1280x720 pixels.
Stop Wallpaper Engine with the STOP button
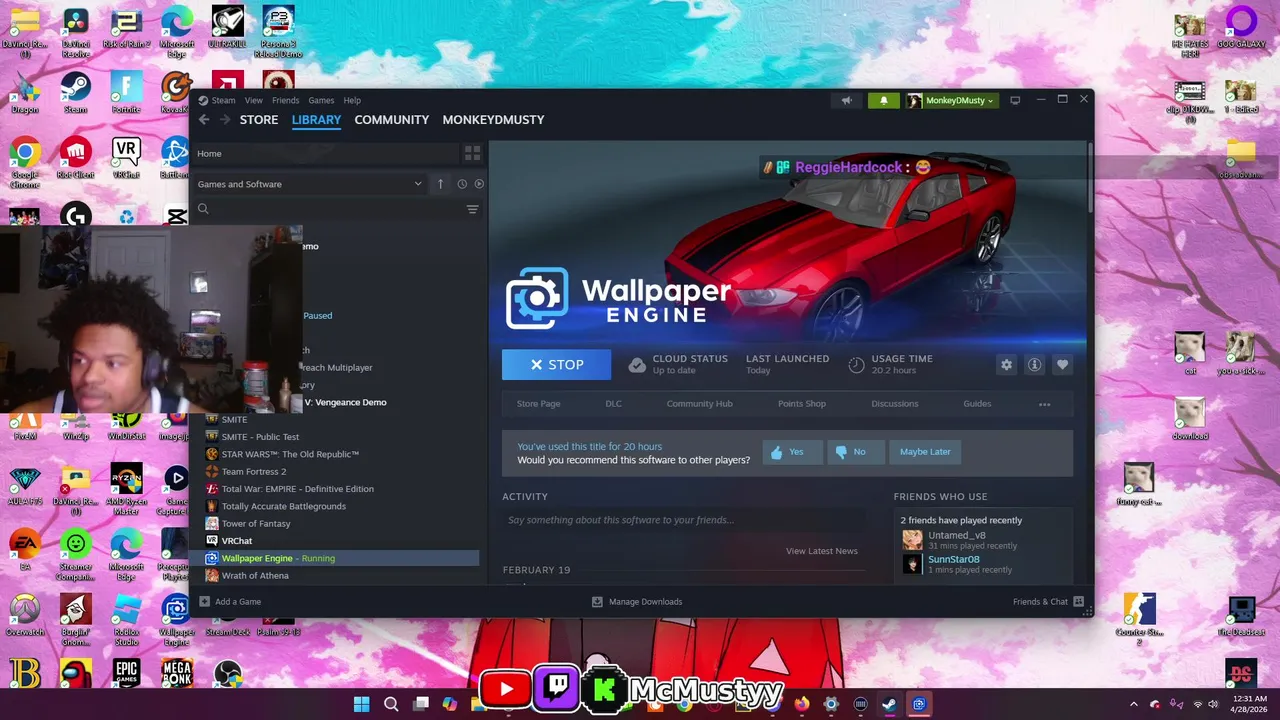(556, 365)
